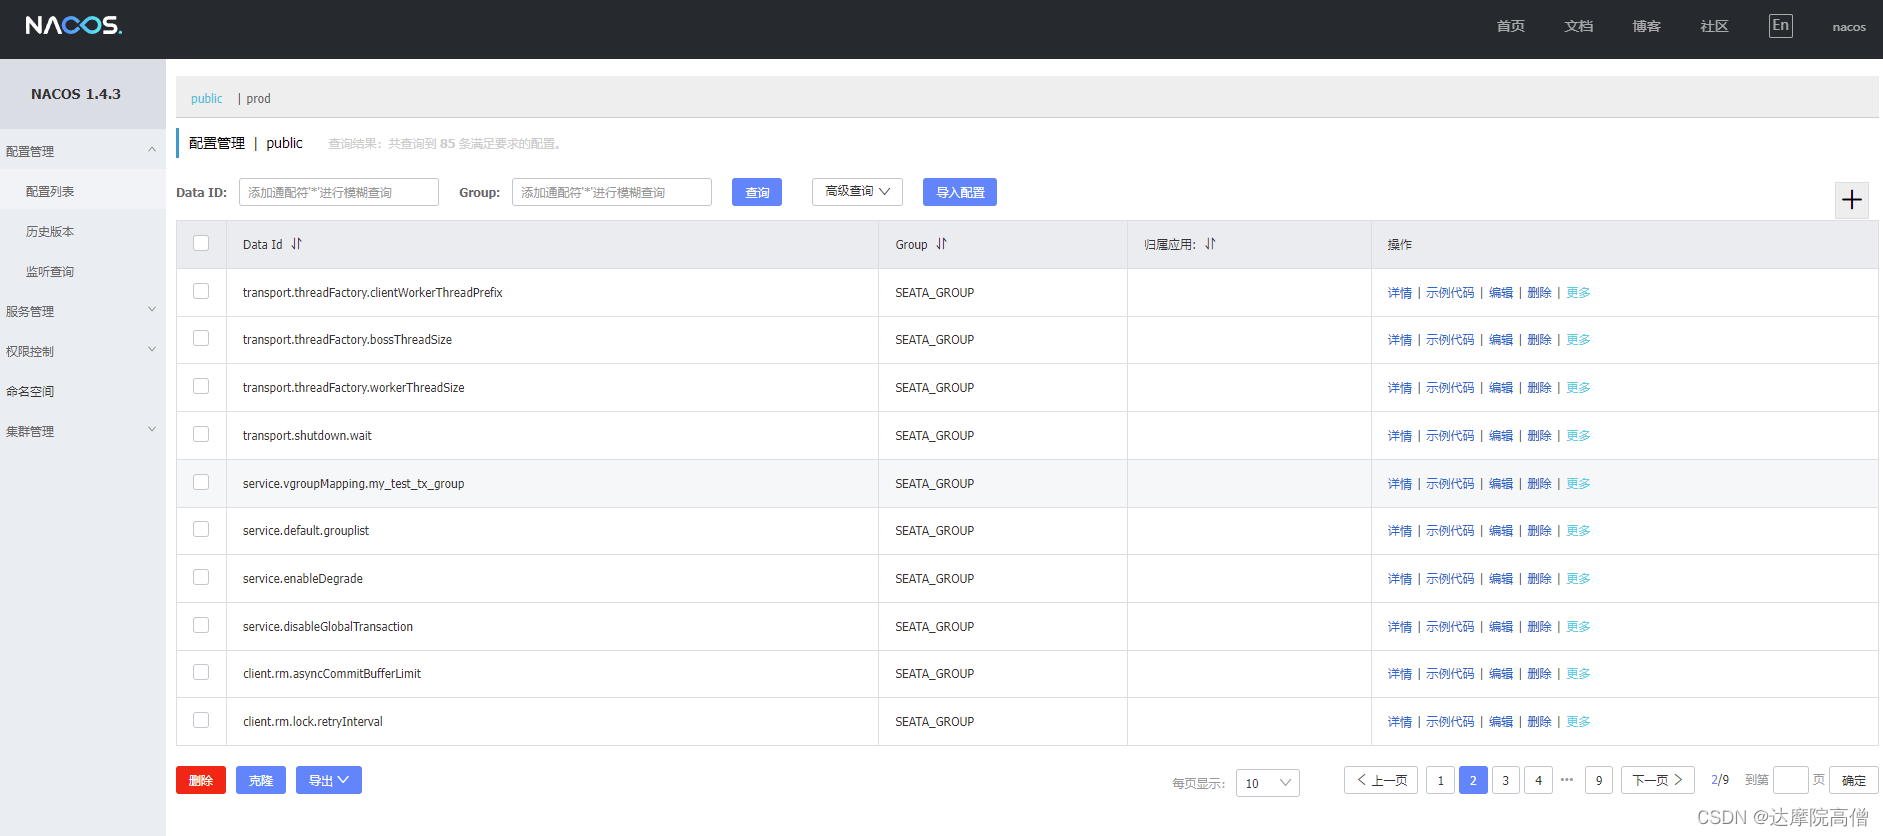Screen dimensions: 1883x836
Task: Check the transport.shutdown.wait row
Action: [201, 434]
